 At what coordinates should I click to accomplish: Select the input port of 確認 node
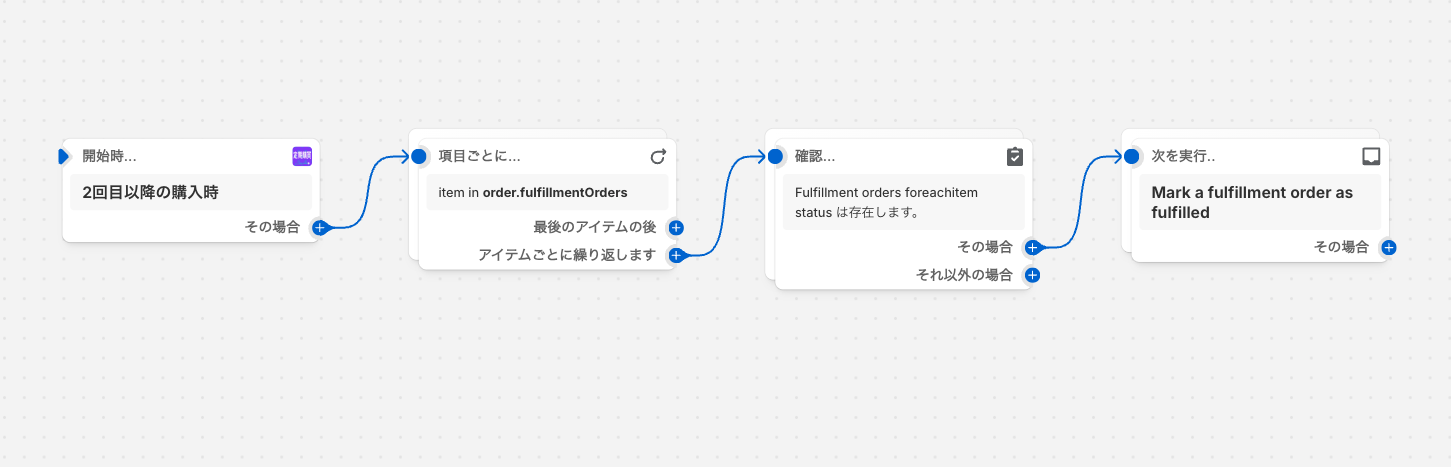tap(775, 156)
